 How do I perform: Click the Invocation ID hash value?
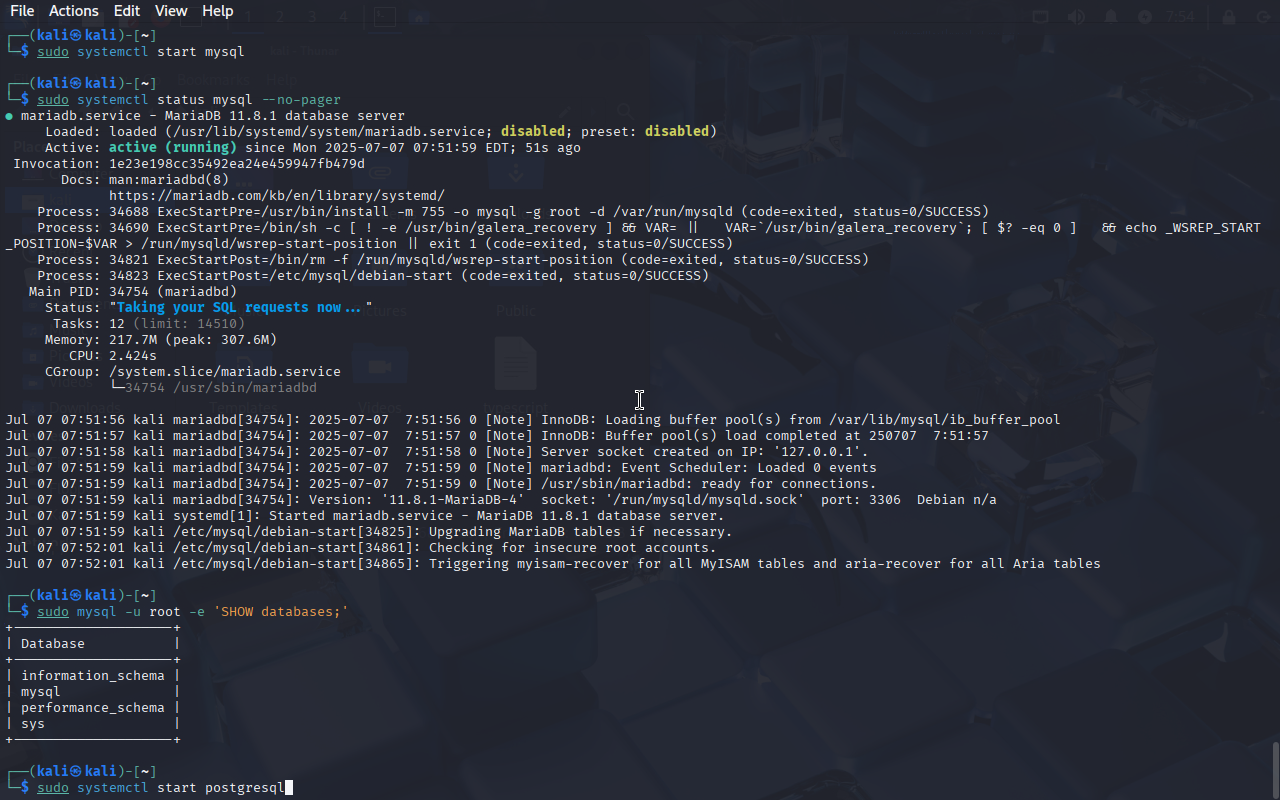pyautogui.click(x=236, y=164)
